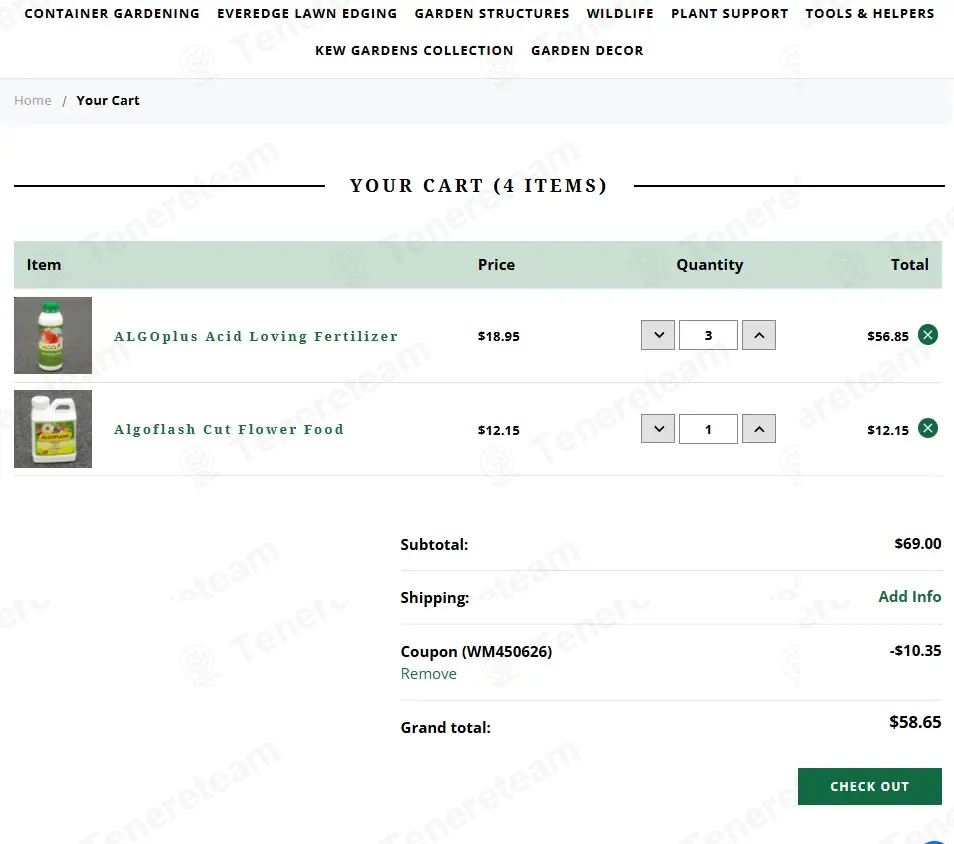
Task: Click the Your Cart (4 Items) heading
Action: [x=479, y=186]
